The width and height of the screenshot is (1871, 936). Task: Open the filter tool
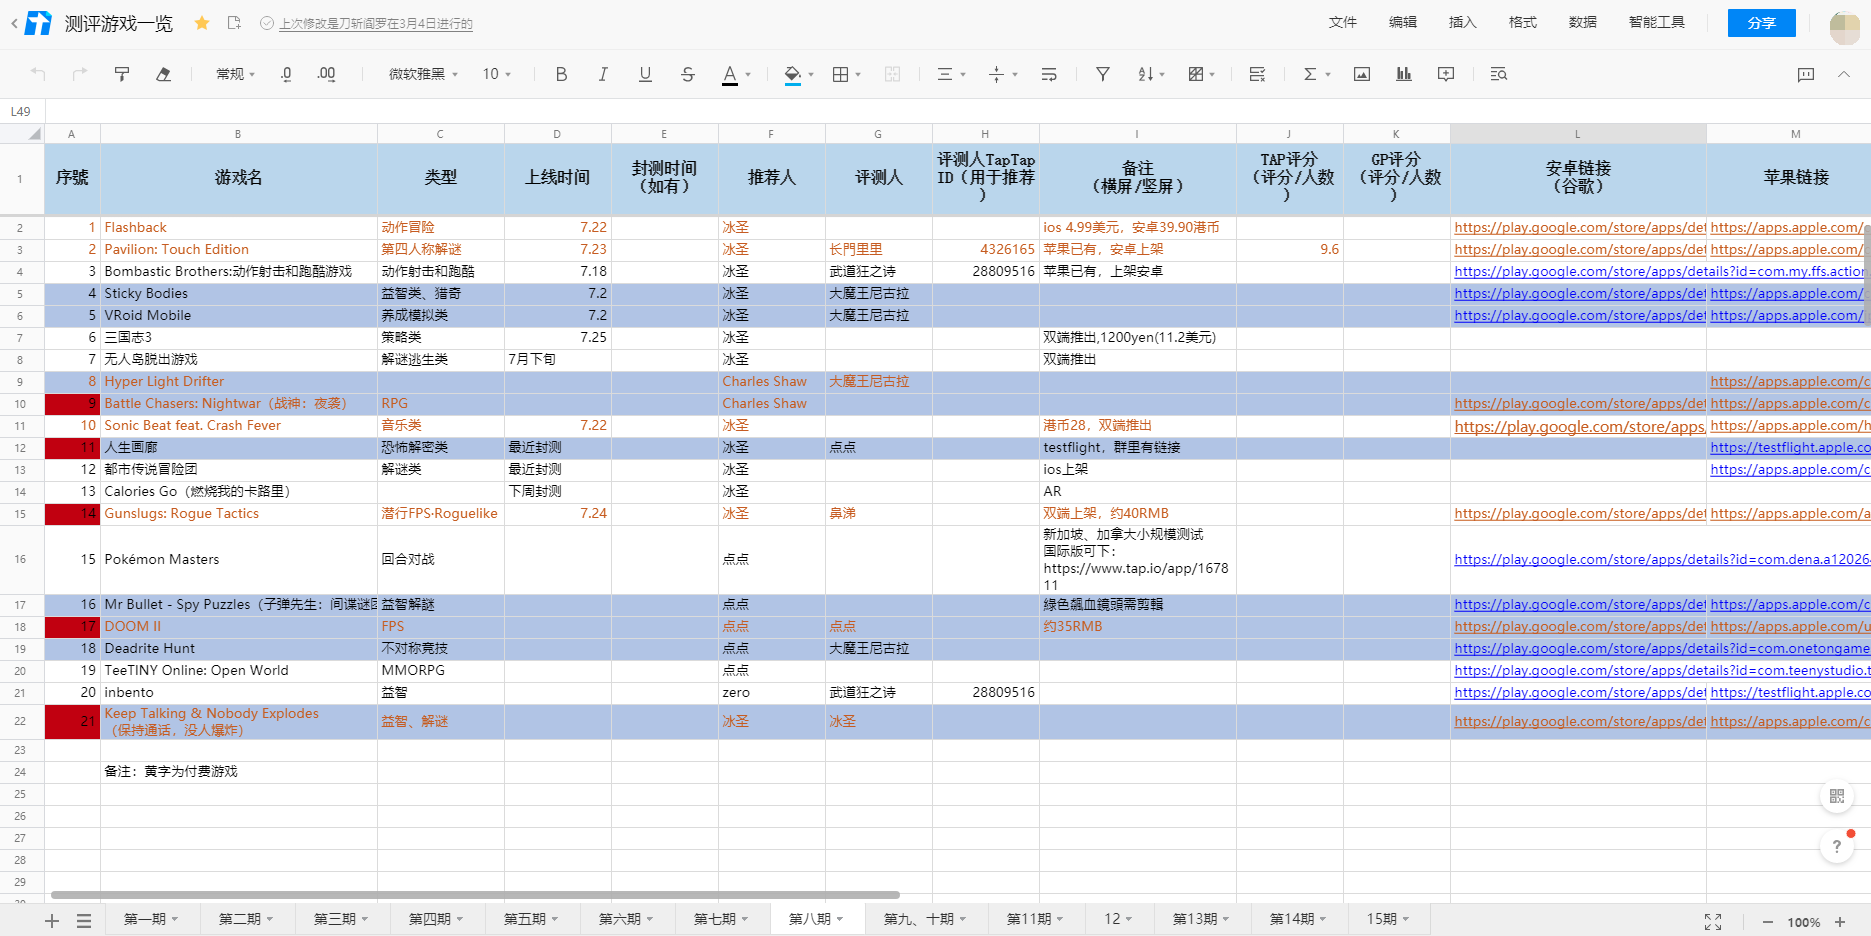click(x=1102, y=74)
